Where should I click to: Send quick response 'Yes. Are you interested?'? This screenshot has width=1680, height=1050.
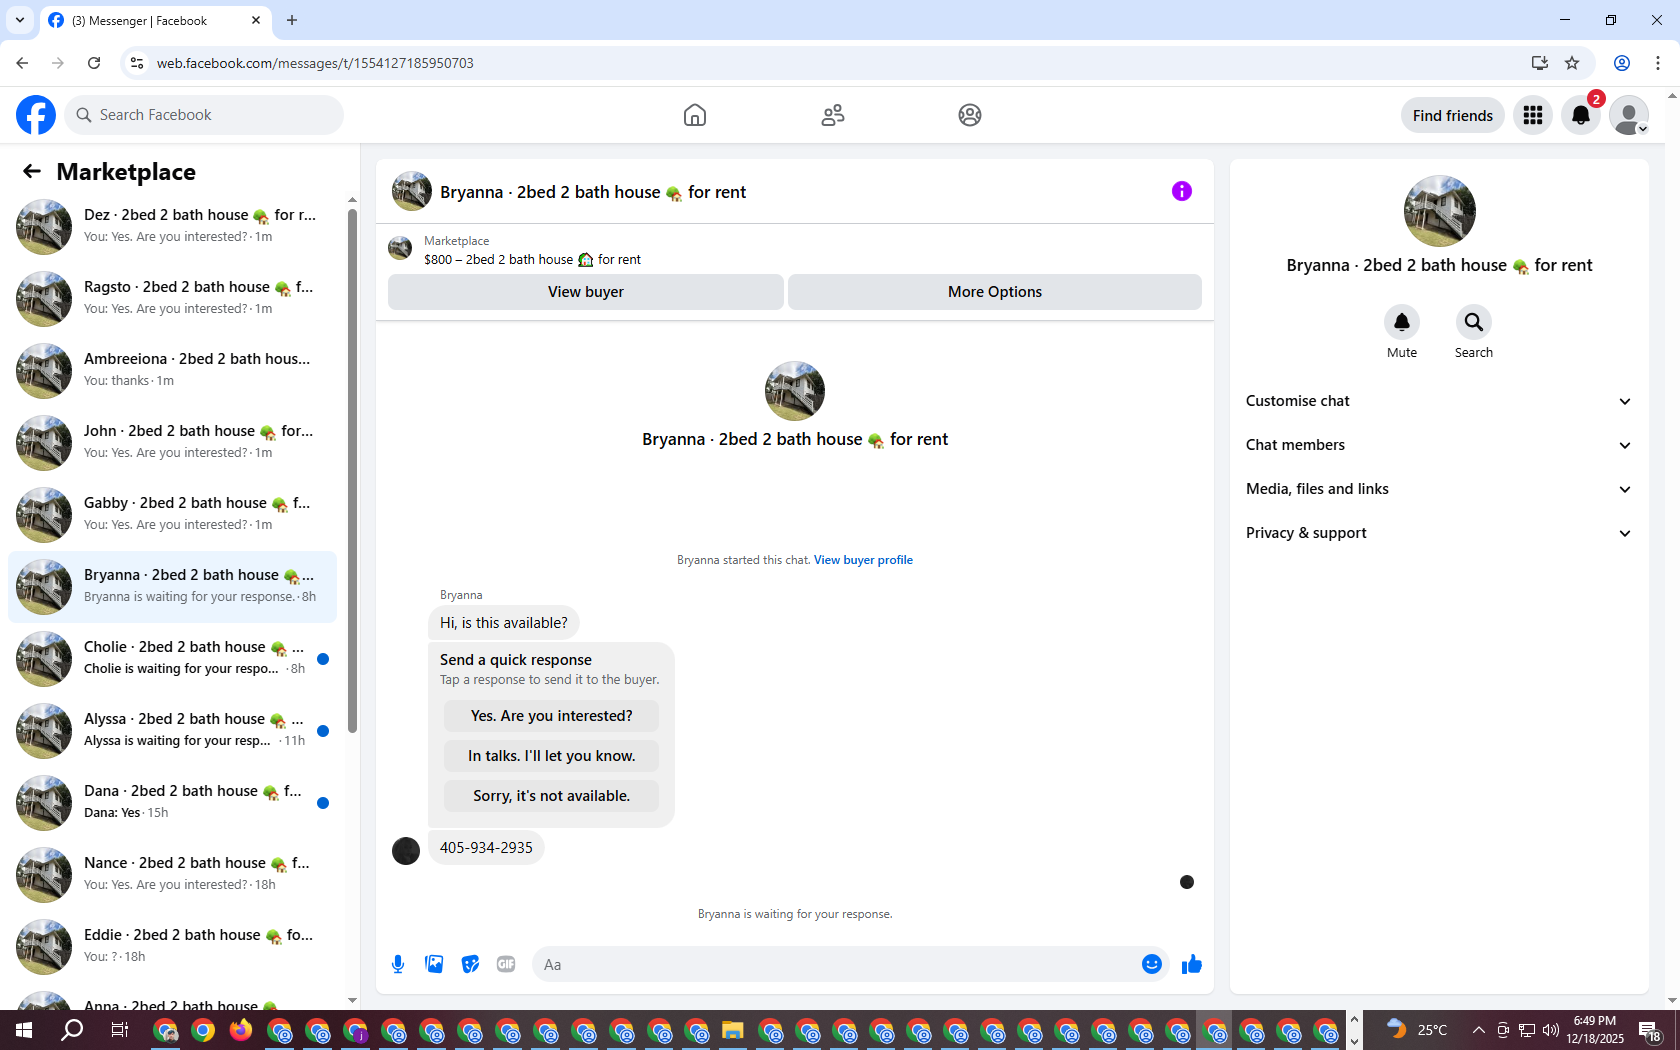[551, 716]
